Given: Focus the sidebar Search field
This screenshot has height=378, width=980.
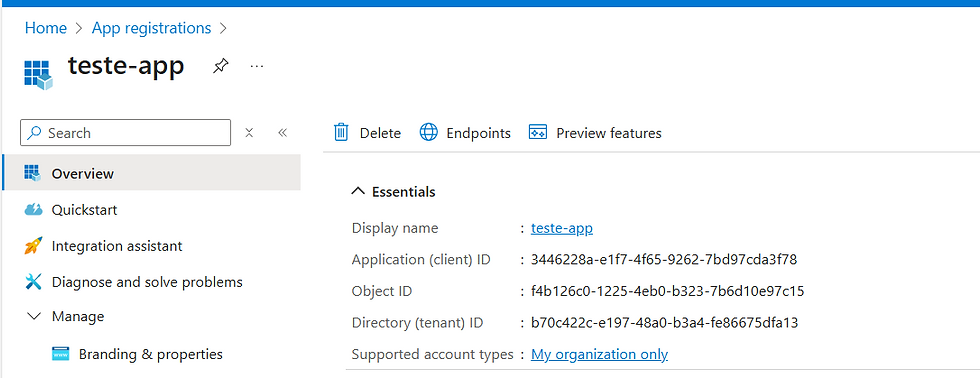Looking at the screenshot, I should 126,132.
